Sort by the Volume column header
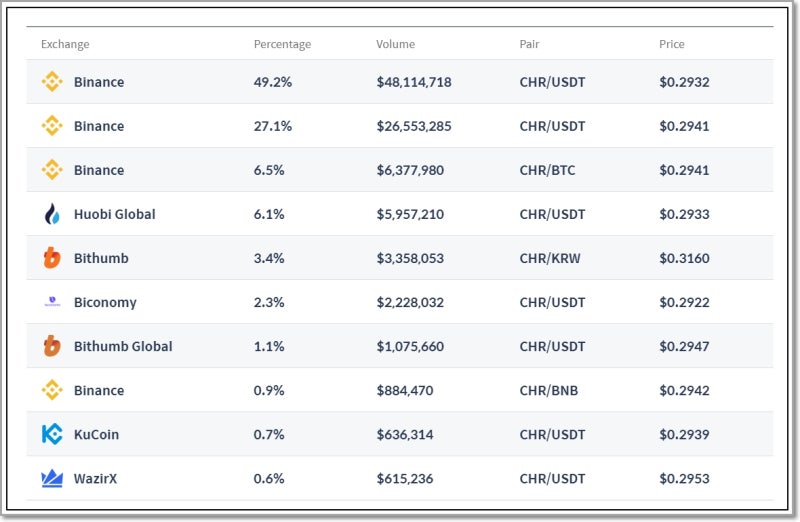Image resolution: width=800 pixels, height=522 pixels. tap(395, 44)
